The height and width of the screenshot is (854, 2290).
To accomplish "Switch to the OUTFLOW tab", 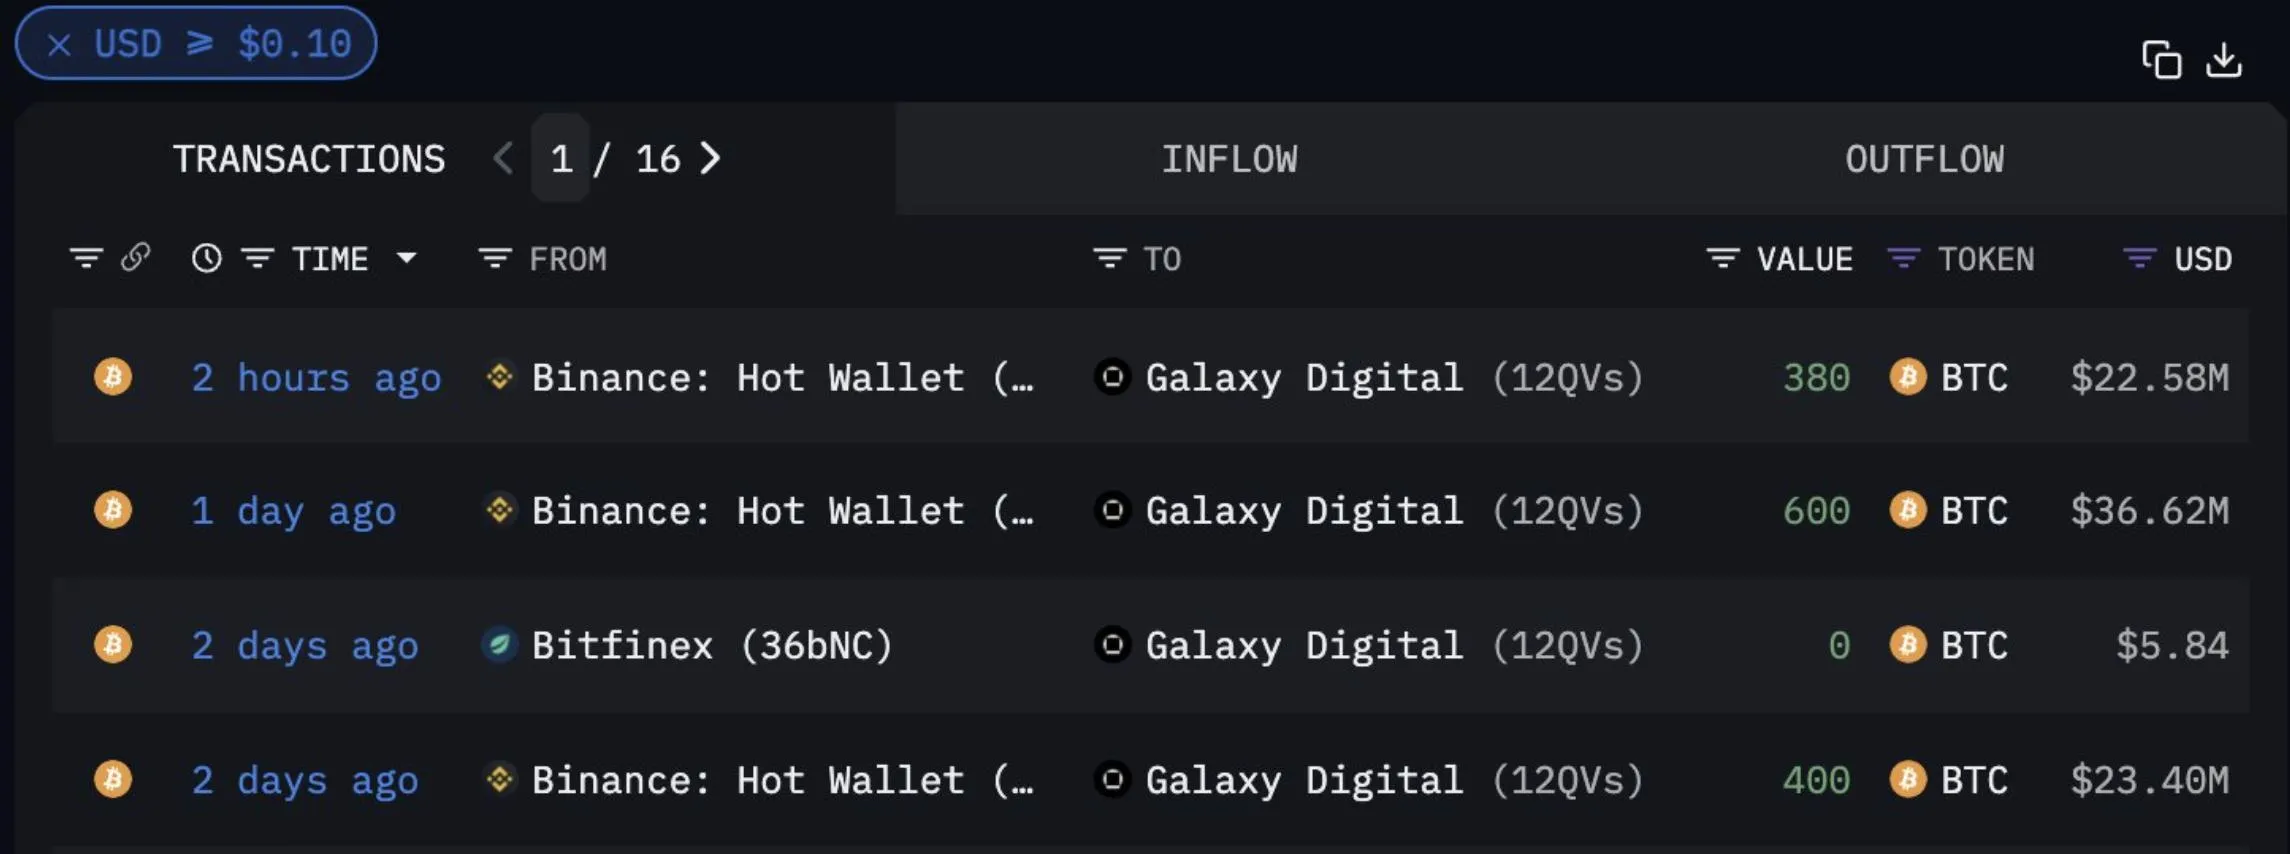I will click(1924, 159).
